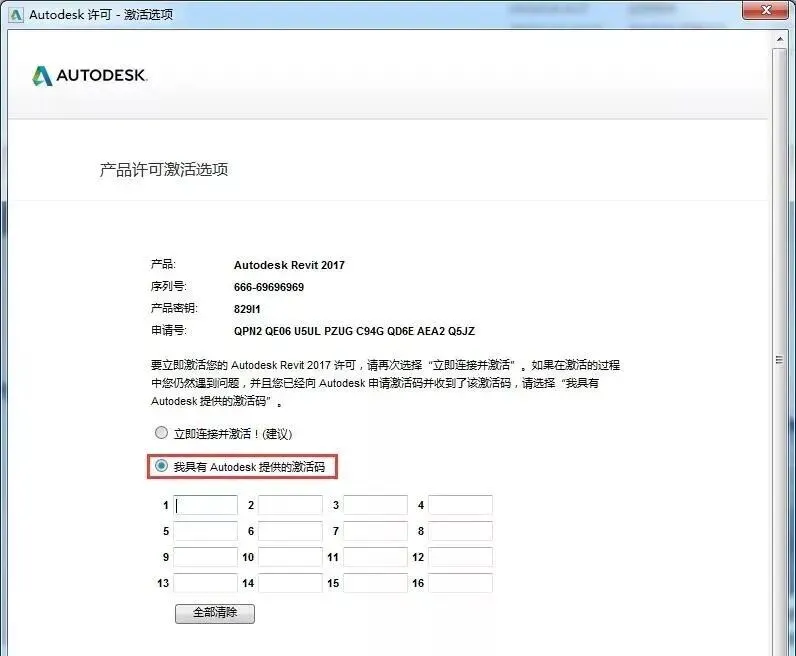Click activation code field 4
Image resolution: width=796 pixels, height=656 pixels.
click(460, 505)
